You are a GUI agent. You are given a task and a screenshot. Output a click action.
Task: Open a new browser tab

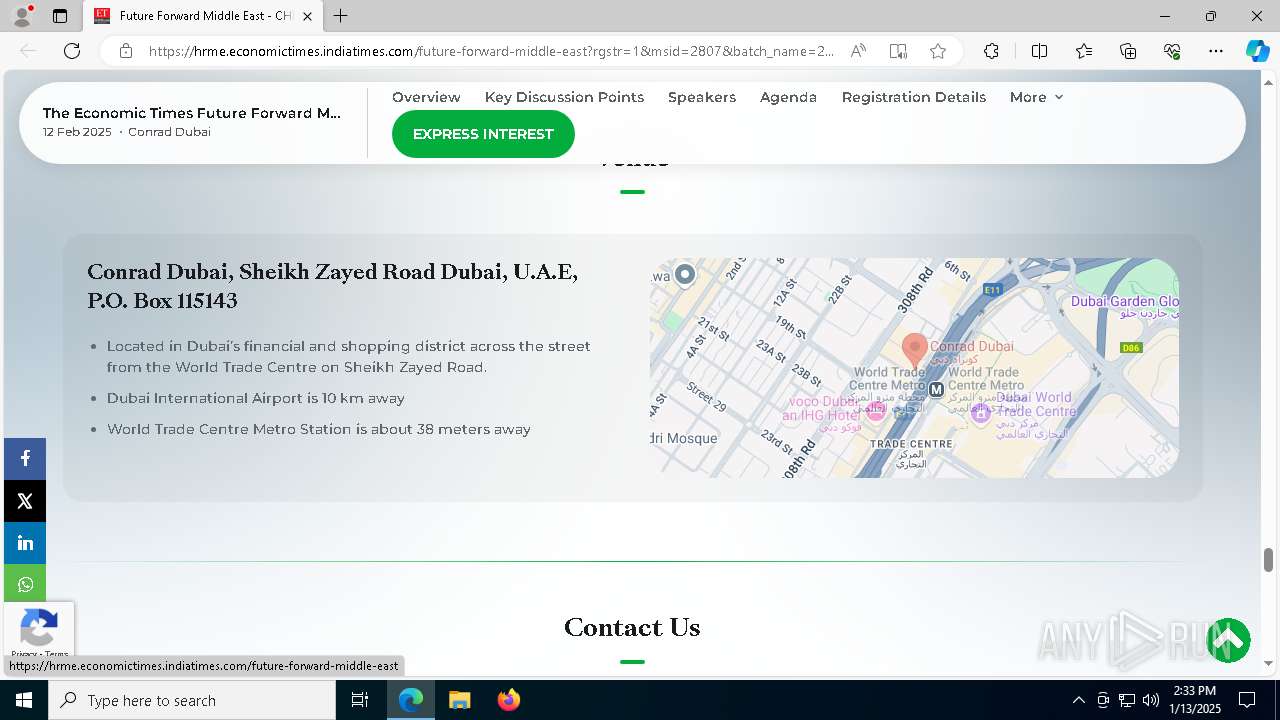click(x=341, y=16)
